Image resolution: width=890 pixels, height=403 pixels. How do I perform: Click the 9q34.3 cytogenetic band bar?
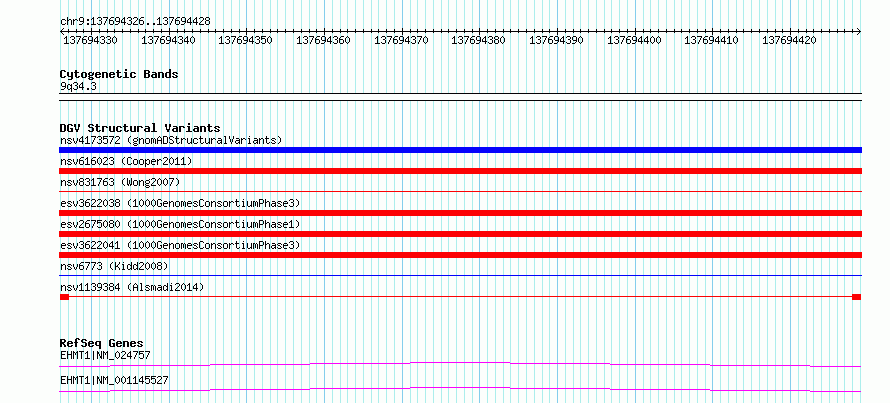tap(460, 97)
